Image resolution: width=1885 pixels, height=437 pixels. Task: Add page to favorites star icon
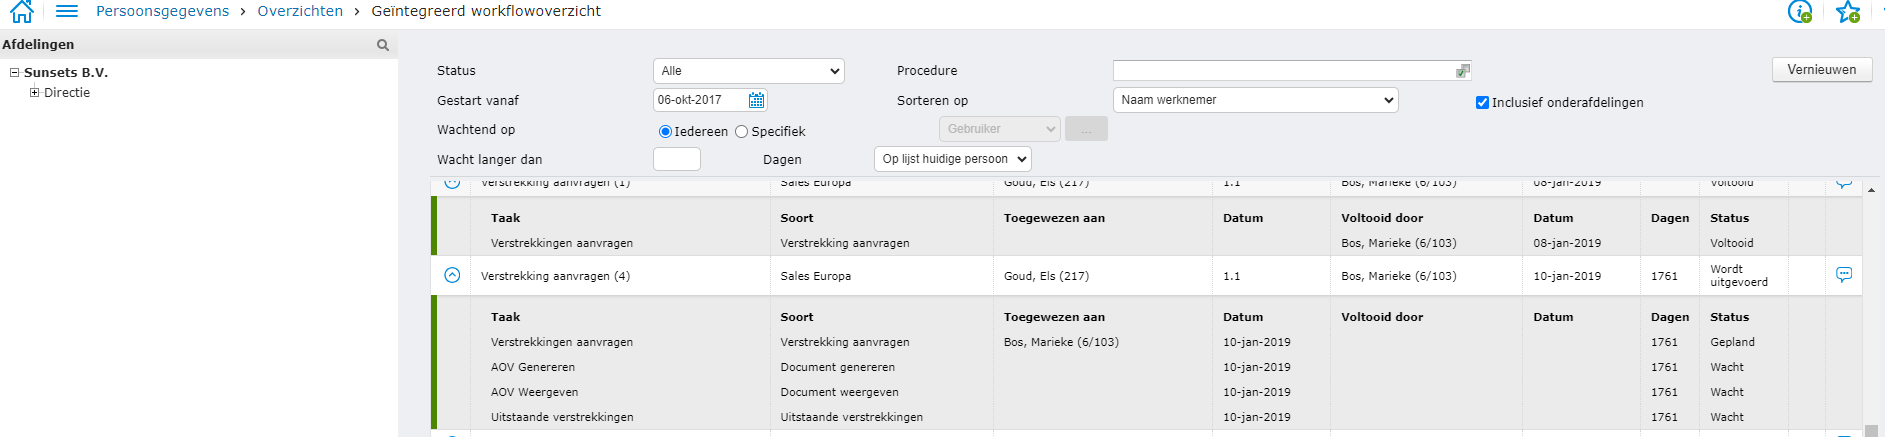coord(1848,12)
